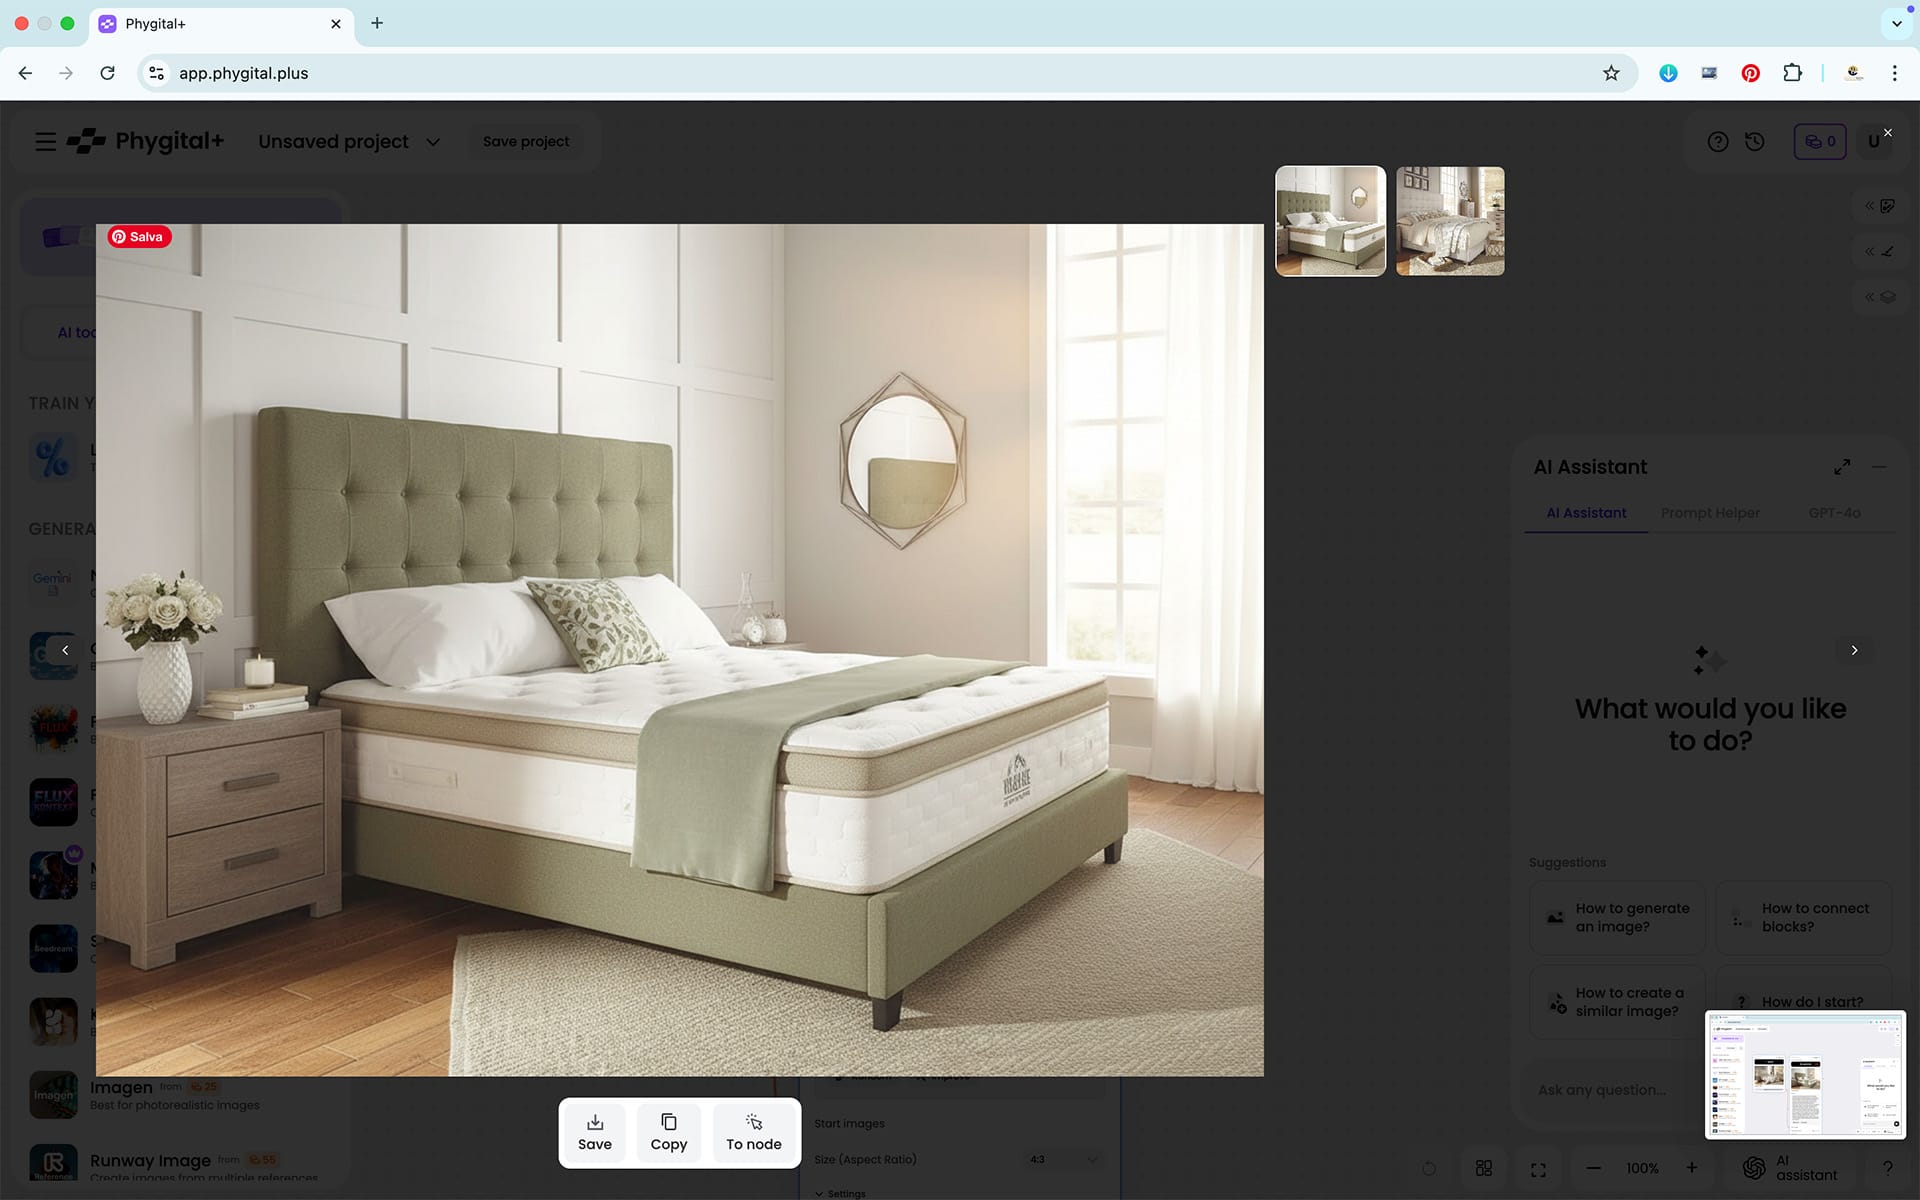1920x1200 pixels.
Task: Switch to Prompt Helper tab
Action: [1709, 513]
